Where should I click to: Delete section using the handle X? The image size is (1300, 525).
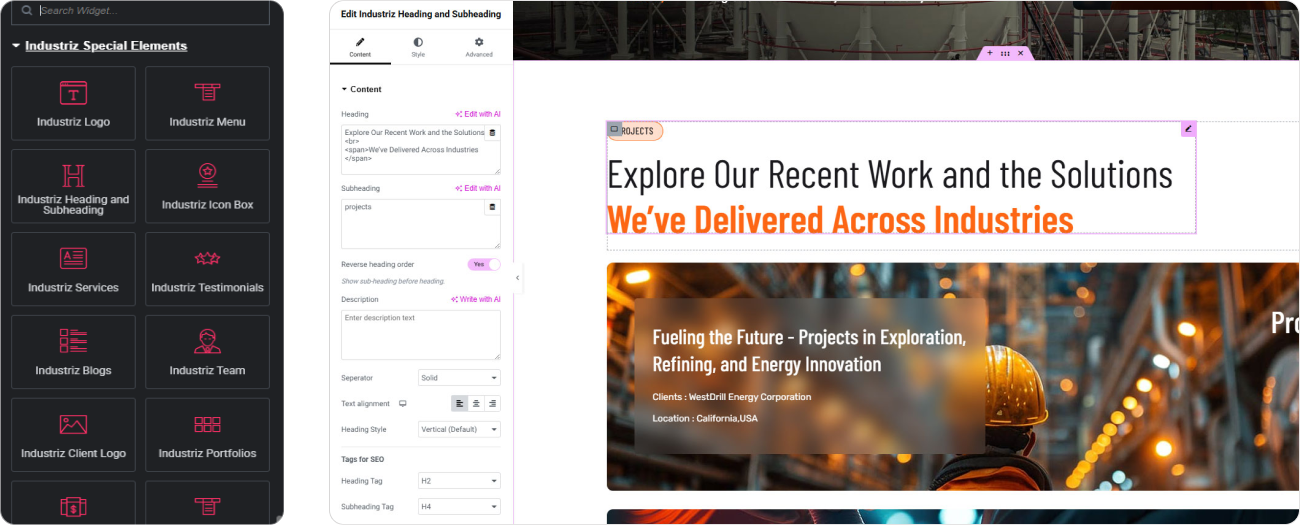click(1020, 53)
